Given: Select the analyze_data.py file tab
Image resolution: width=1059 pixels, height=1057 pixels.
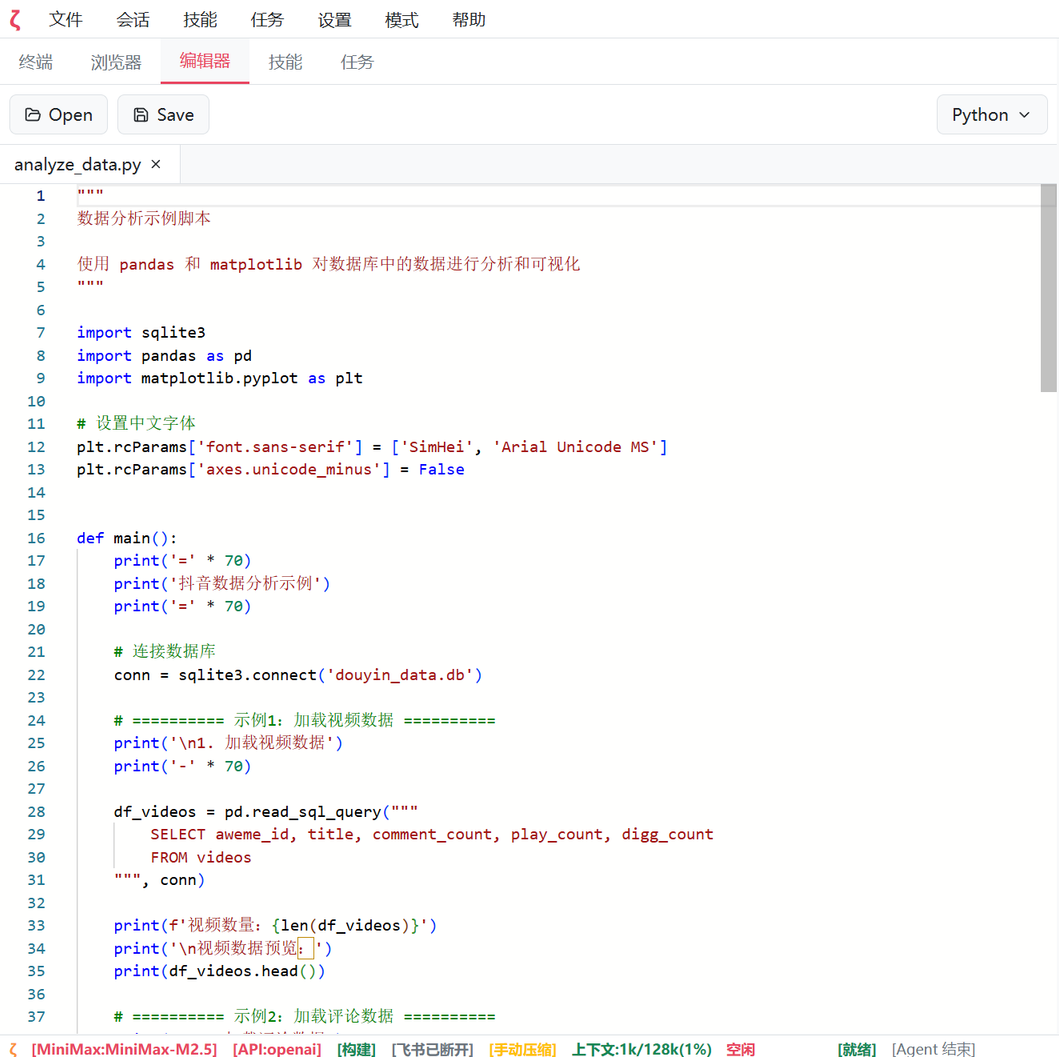Looking at the screenshot, I should pos(77,164).
